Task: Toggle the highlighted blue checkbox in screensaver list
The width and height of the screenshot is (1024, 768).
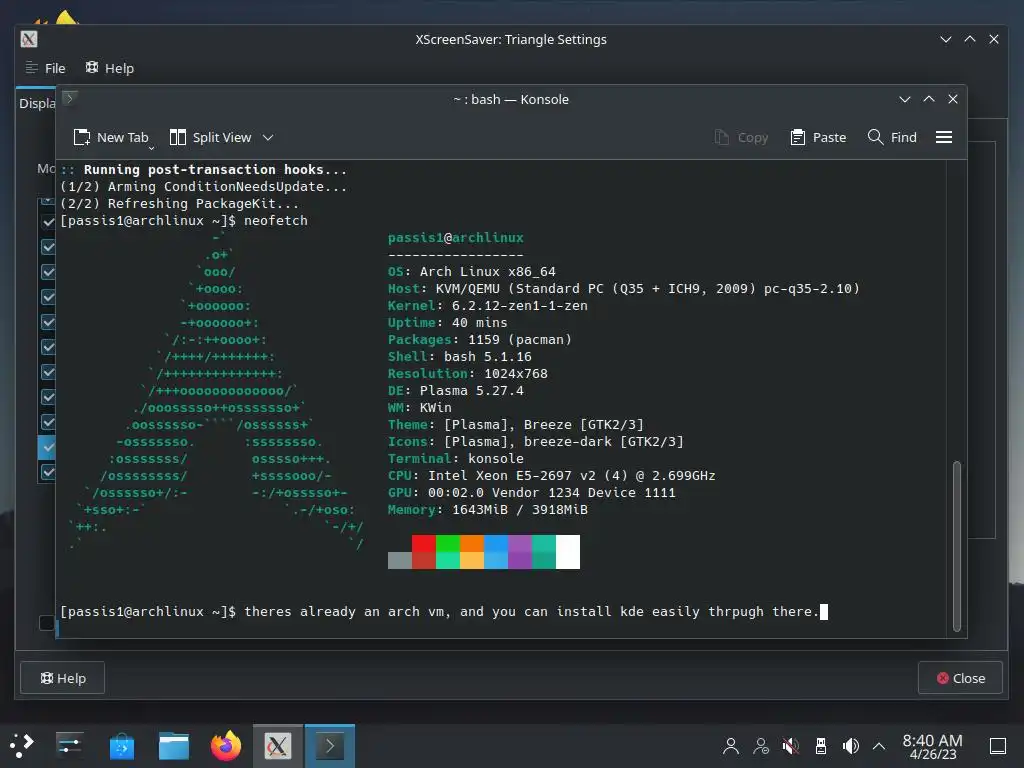Action: point(48,447)
